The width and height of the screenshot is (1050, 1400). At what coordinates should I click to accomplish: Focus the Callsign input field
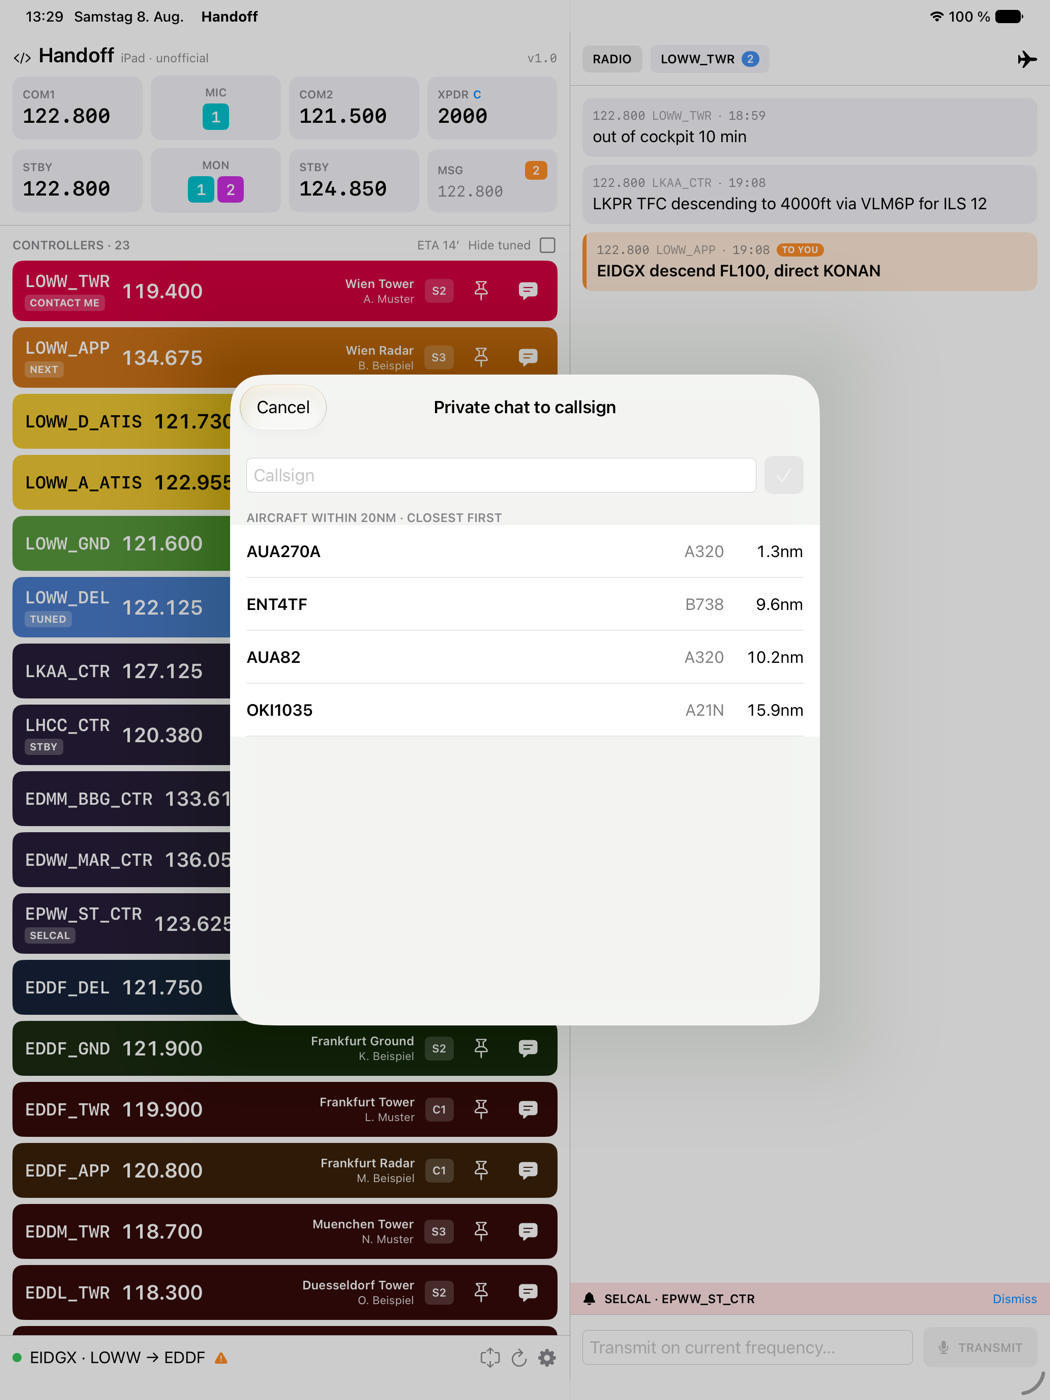501,475
